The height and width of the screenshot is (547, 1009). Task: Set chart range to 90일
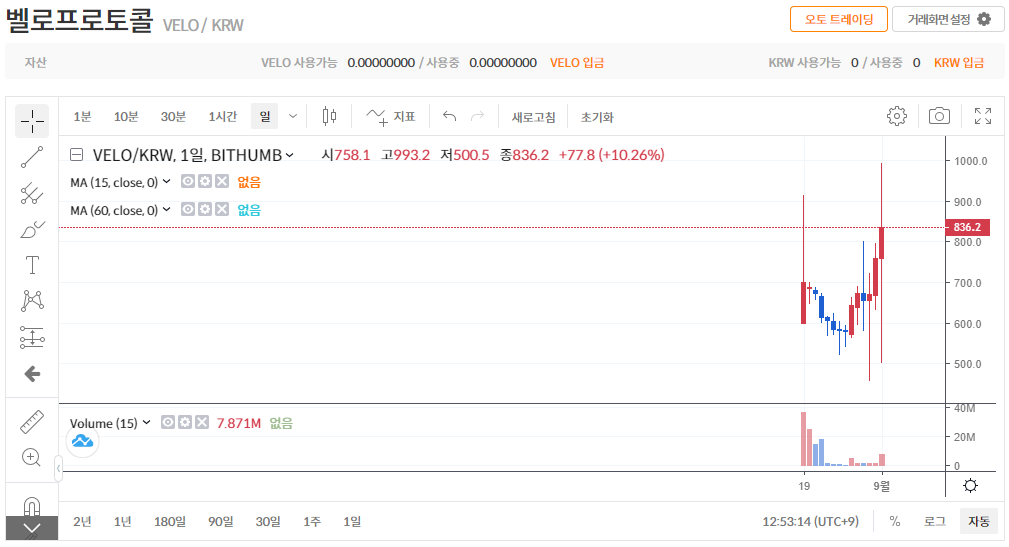pos(221,521)
